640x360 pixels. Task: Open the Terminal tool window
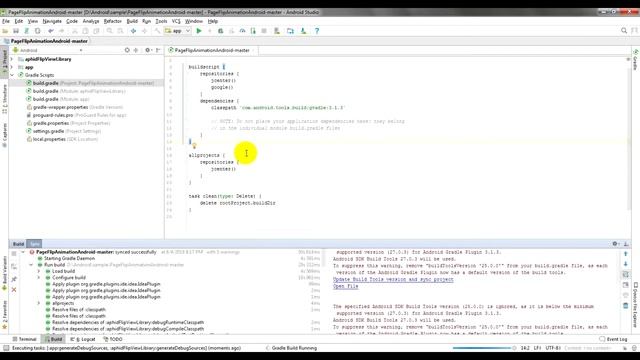(24, 339)
